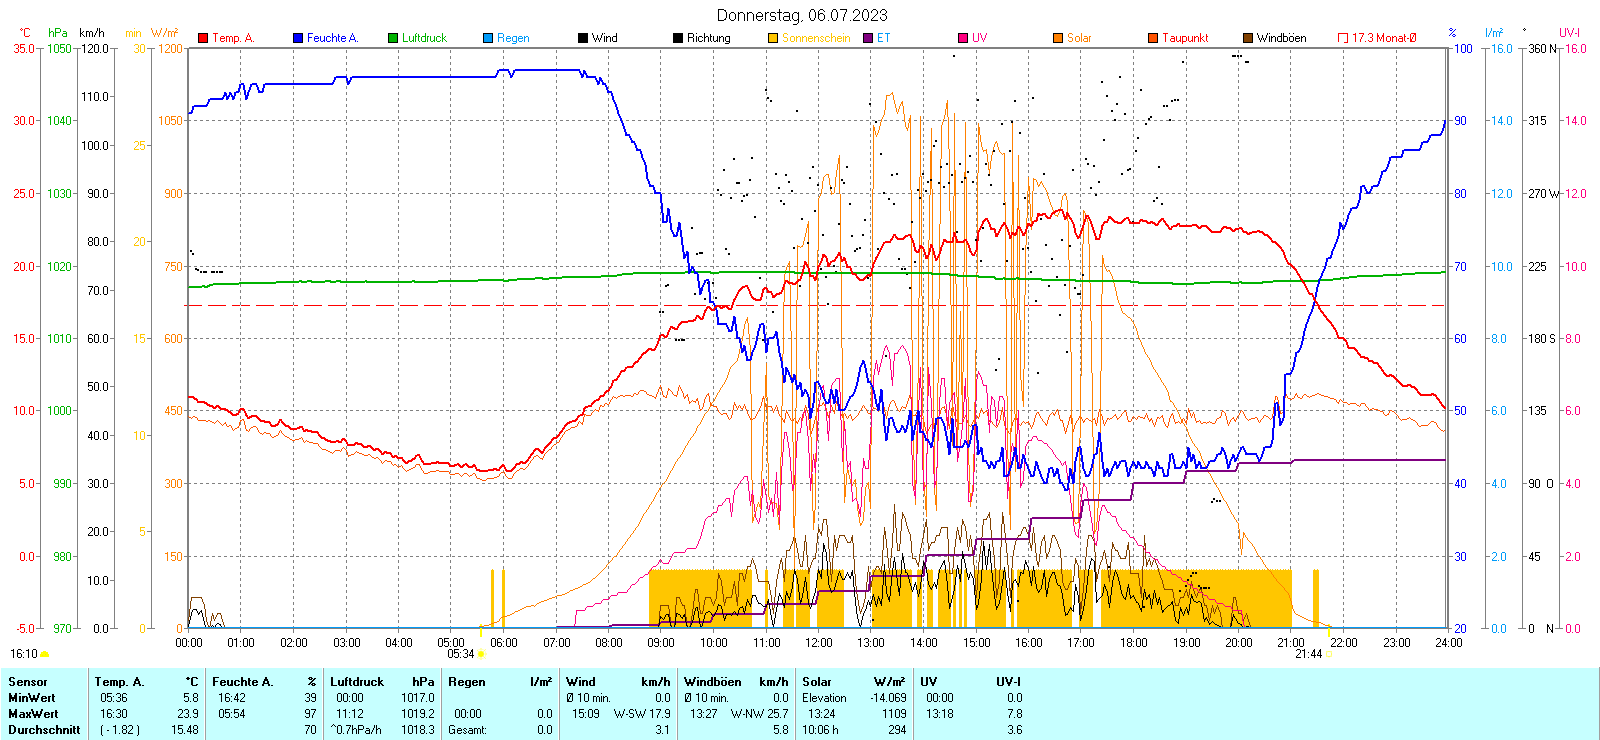Click the brown Windböen legend square
The width and height of the screenshot is (1600, 740).
pos(1248,38)
